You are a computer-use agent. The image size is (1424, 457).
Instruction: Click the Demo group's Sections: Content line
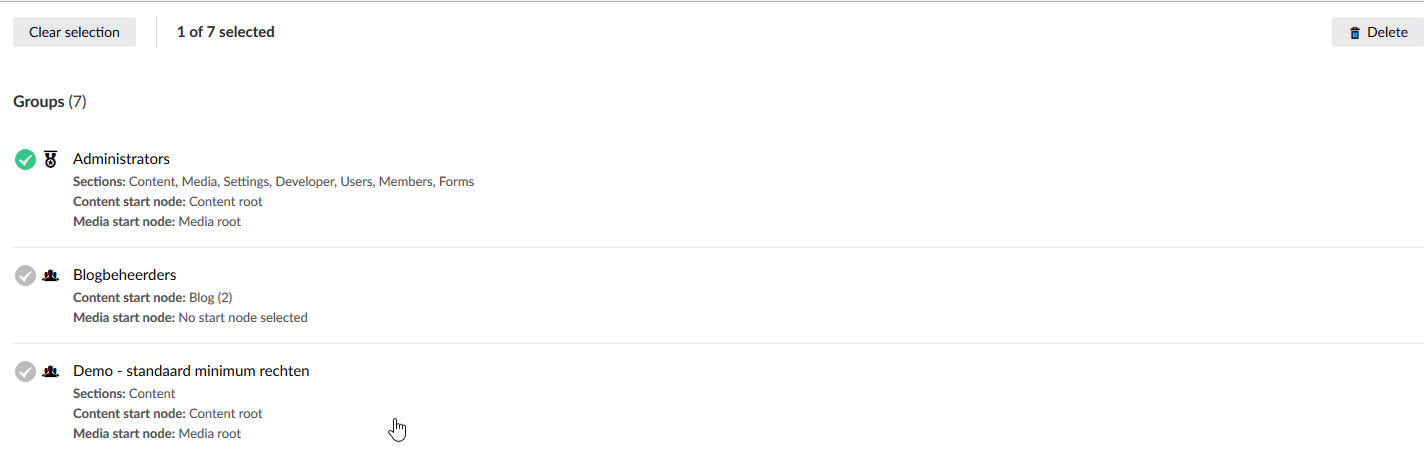click(x=124, y=394)
